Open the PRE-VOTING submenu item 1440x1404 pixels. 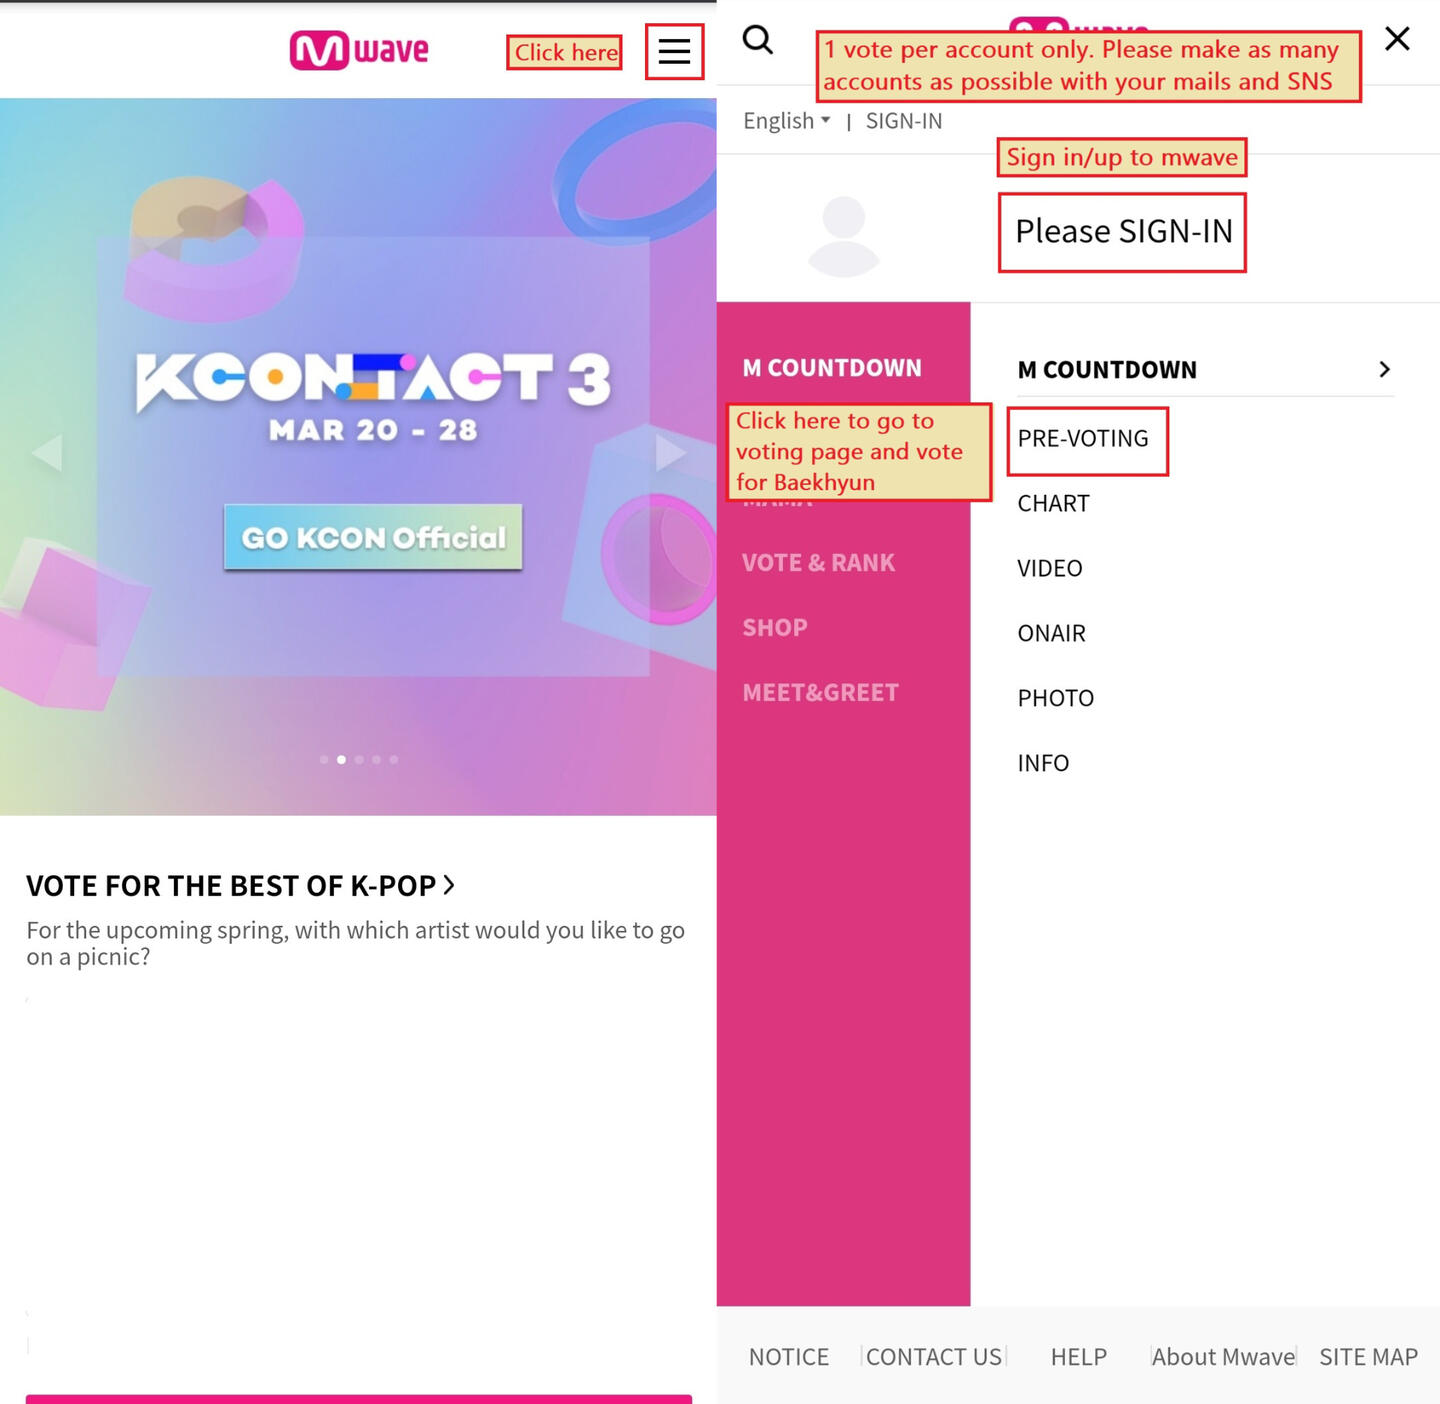(1083, 438)
